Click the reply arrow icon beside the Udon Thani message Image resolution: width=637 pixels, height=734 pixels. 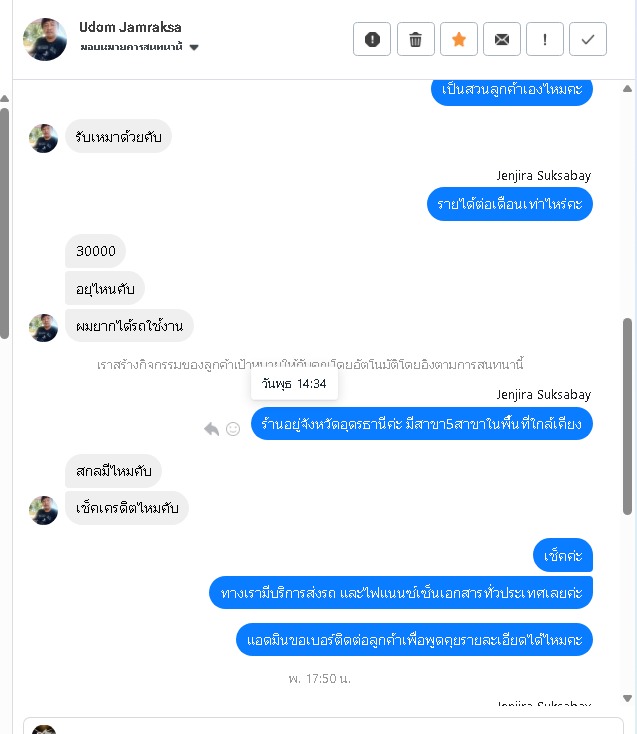[x=212, y=429]
